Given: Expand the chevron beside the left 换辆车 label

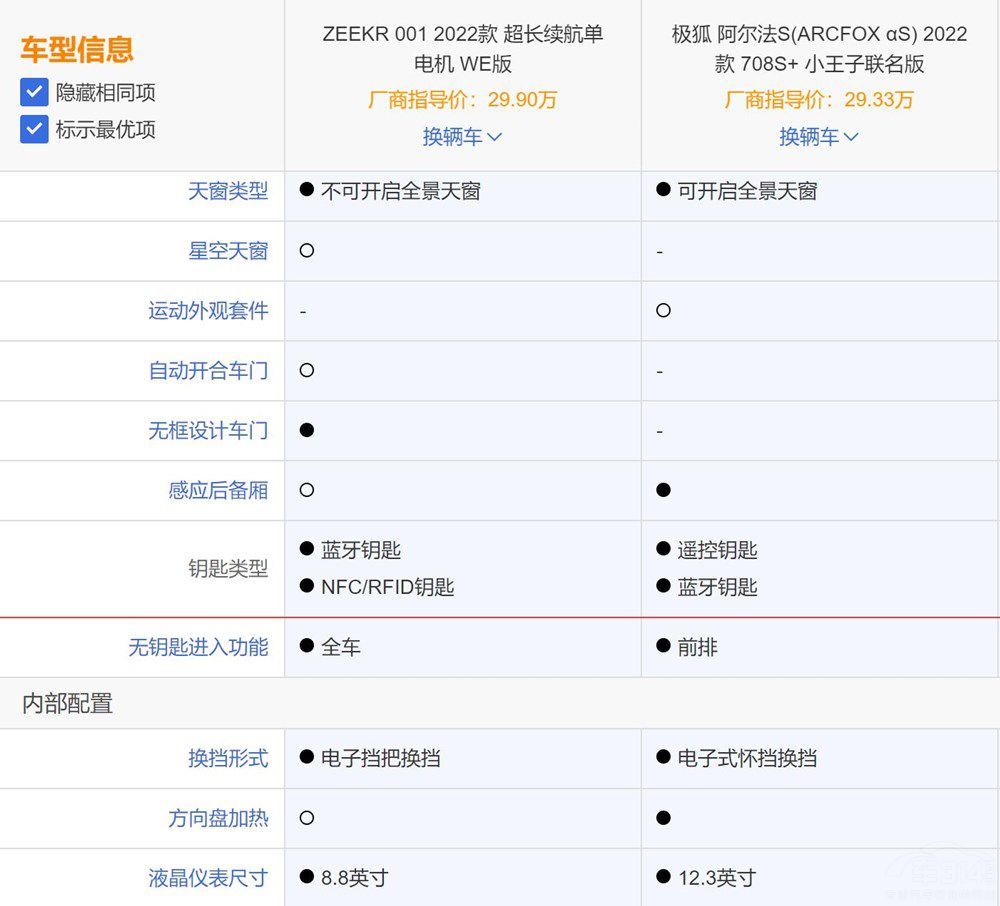Looking at the screenshot, I should pos(492,137).
